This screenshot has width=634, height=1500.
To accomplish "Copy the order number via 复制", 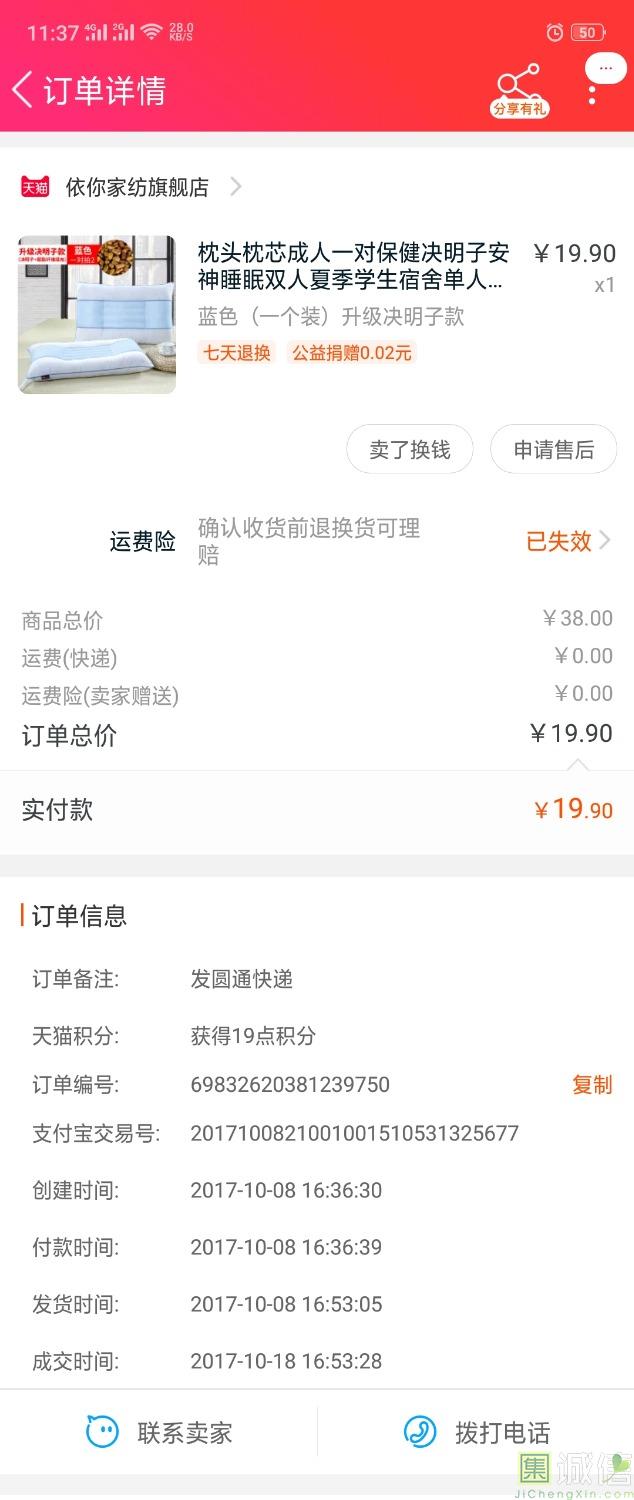I will click(x=592, y=1085).
